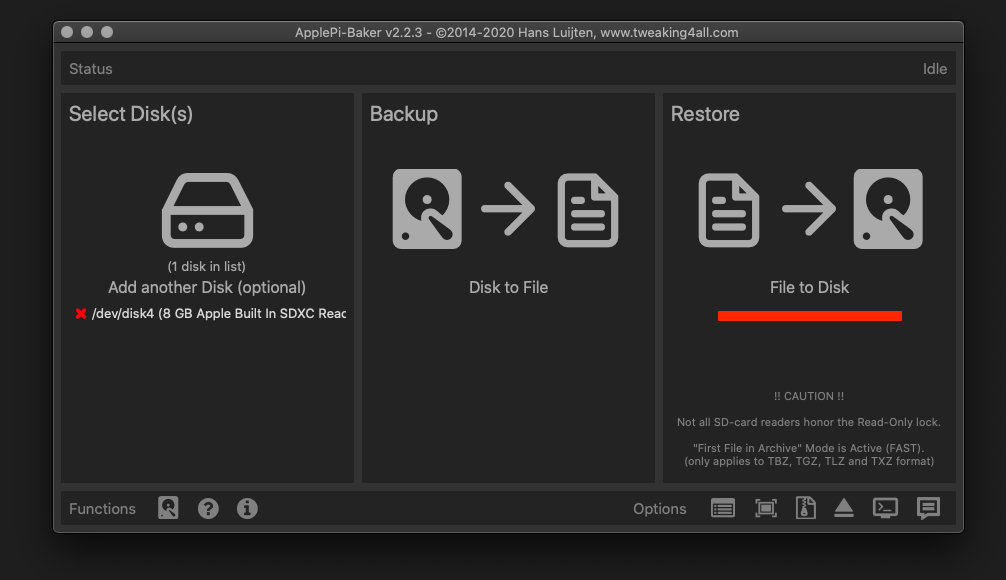Zoom the ApplePi-Baker window
This screenshot has width=1006, height=580.
107,32
